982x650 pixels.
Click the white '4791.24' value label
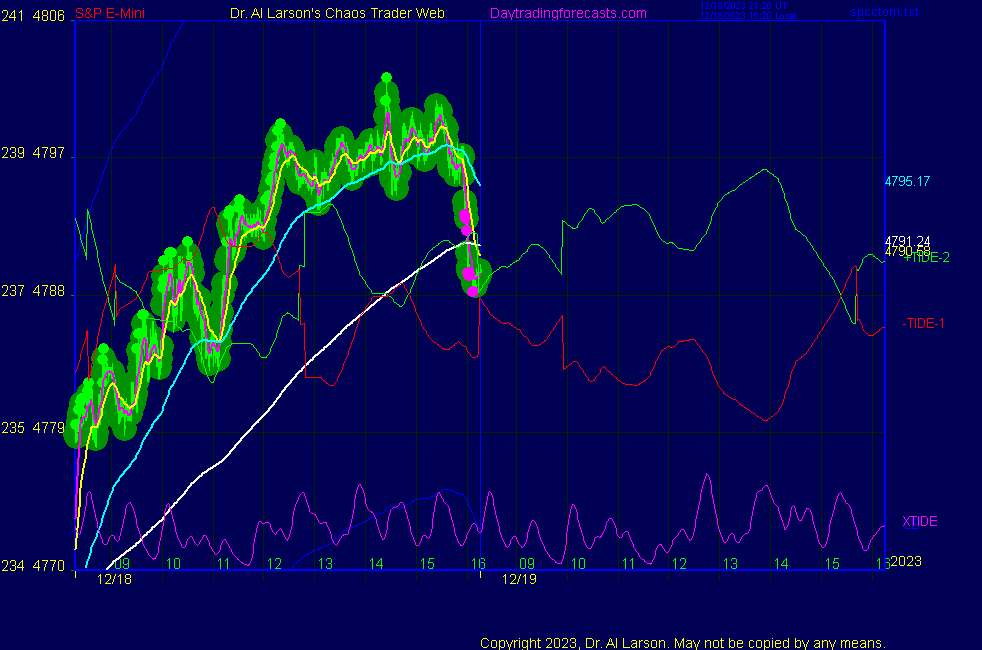pyautogui.click(x=907, y=240)
